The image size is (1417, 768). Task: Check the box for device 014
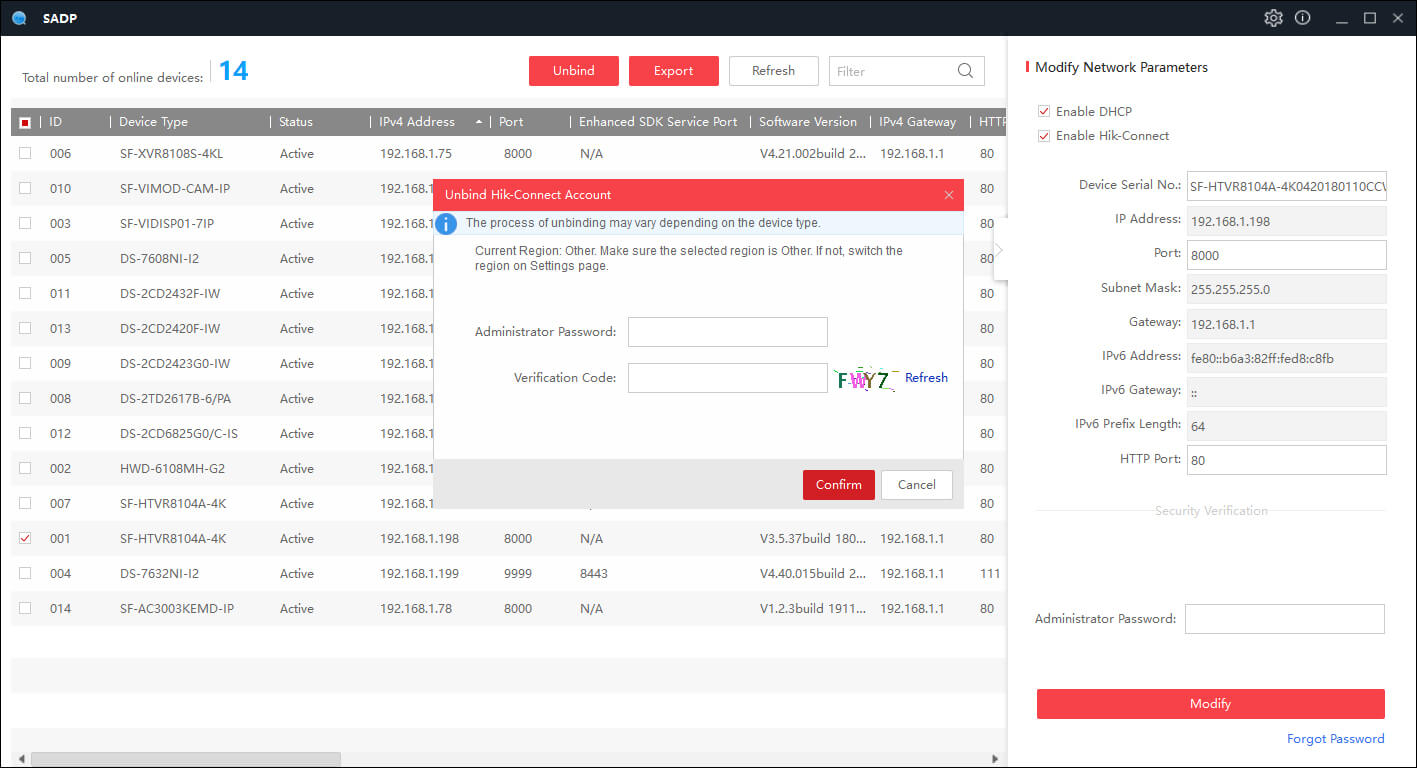tap(25, 609)
